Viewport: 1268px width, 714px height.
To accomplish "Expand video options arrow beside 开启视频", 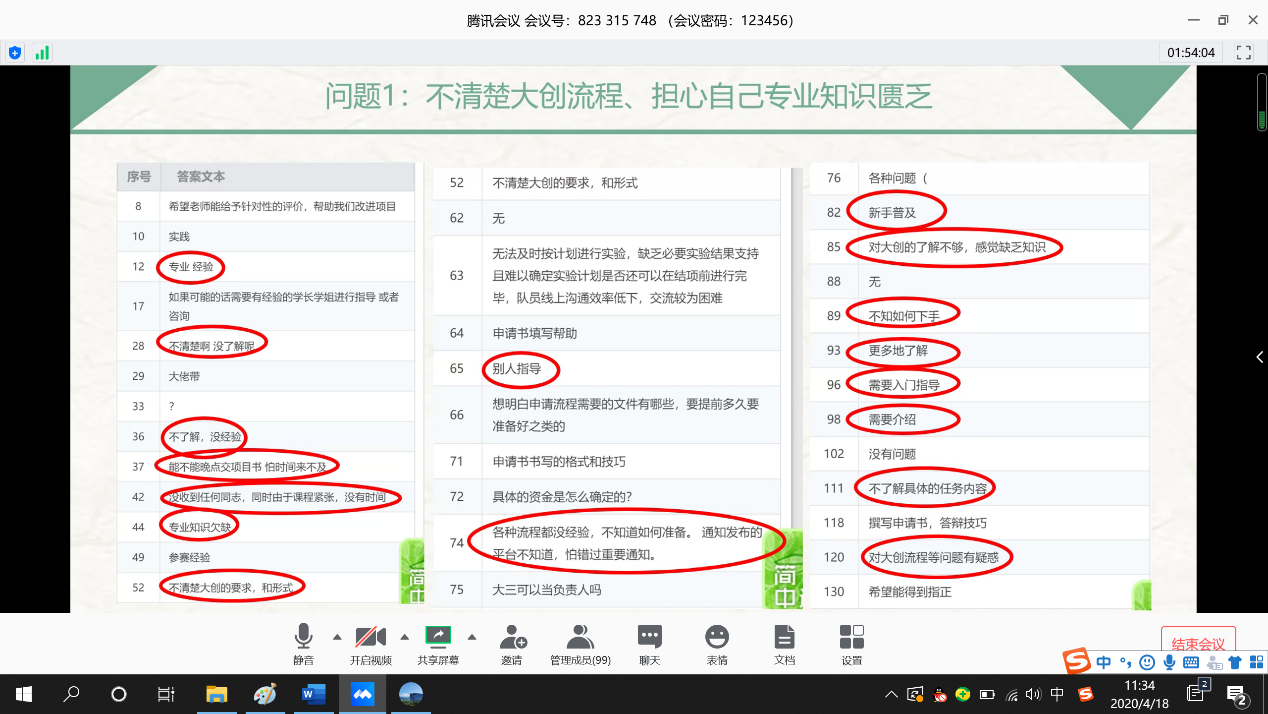I will tap(404, 637).
